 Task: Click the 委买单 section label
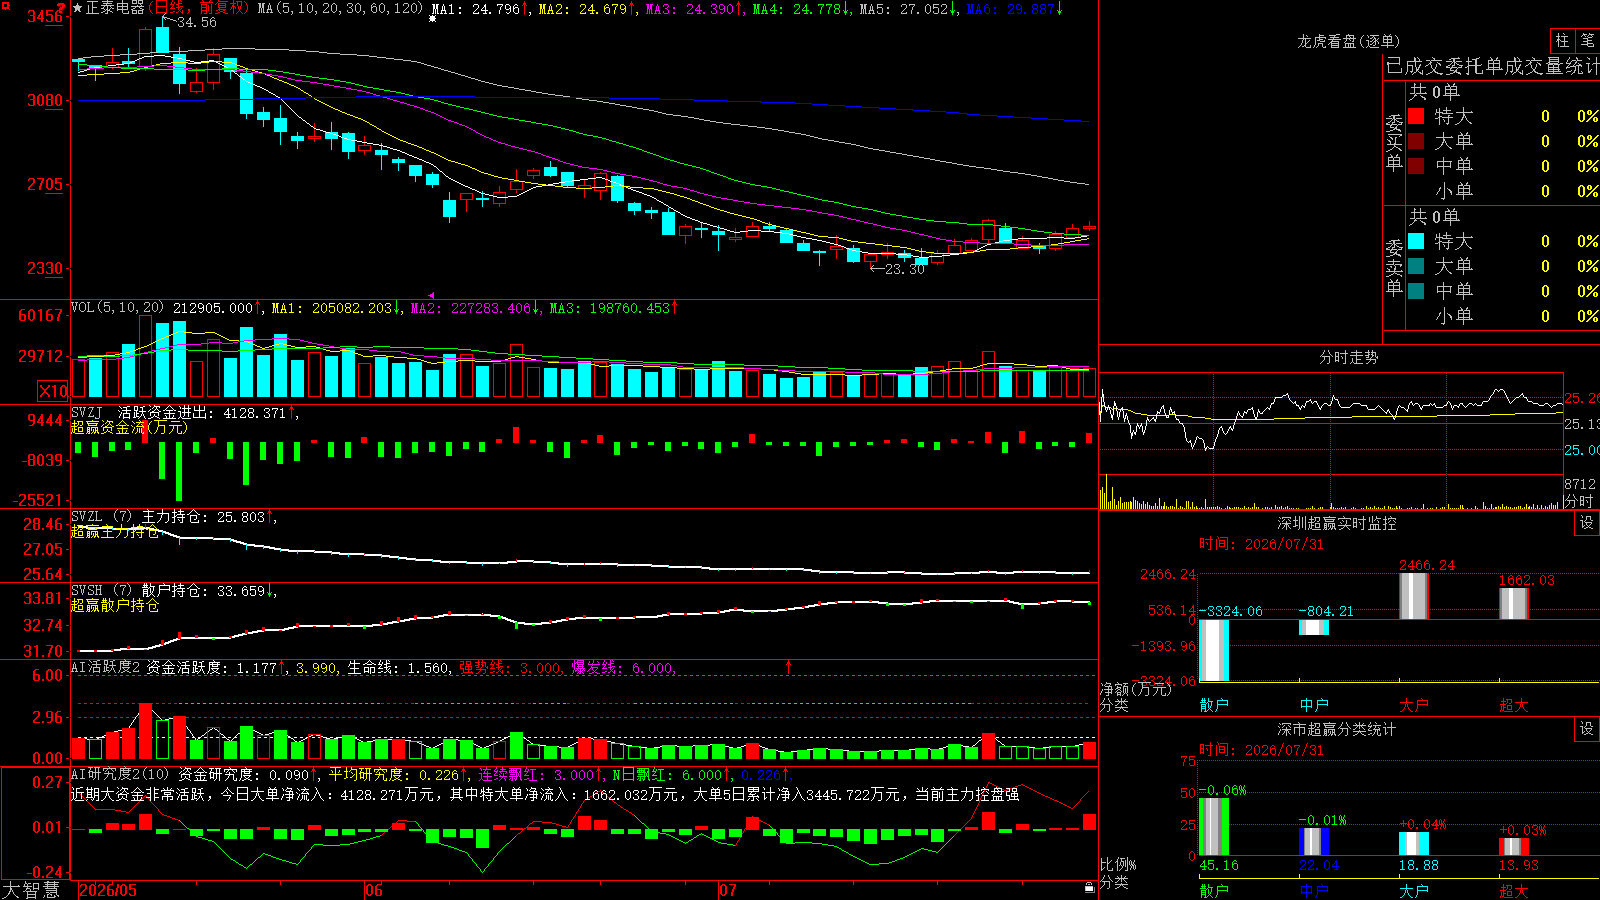(1394, 142)
